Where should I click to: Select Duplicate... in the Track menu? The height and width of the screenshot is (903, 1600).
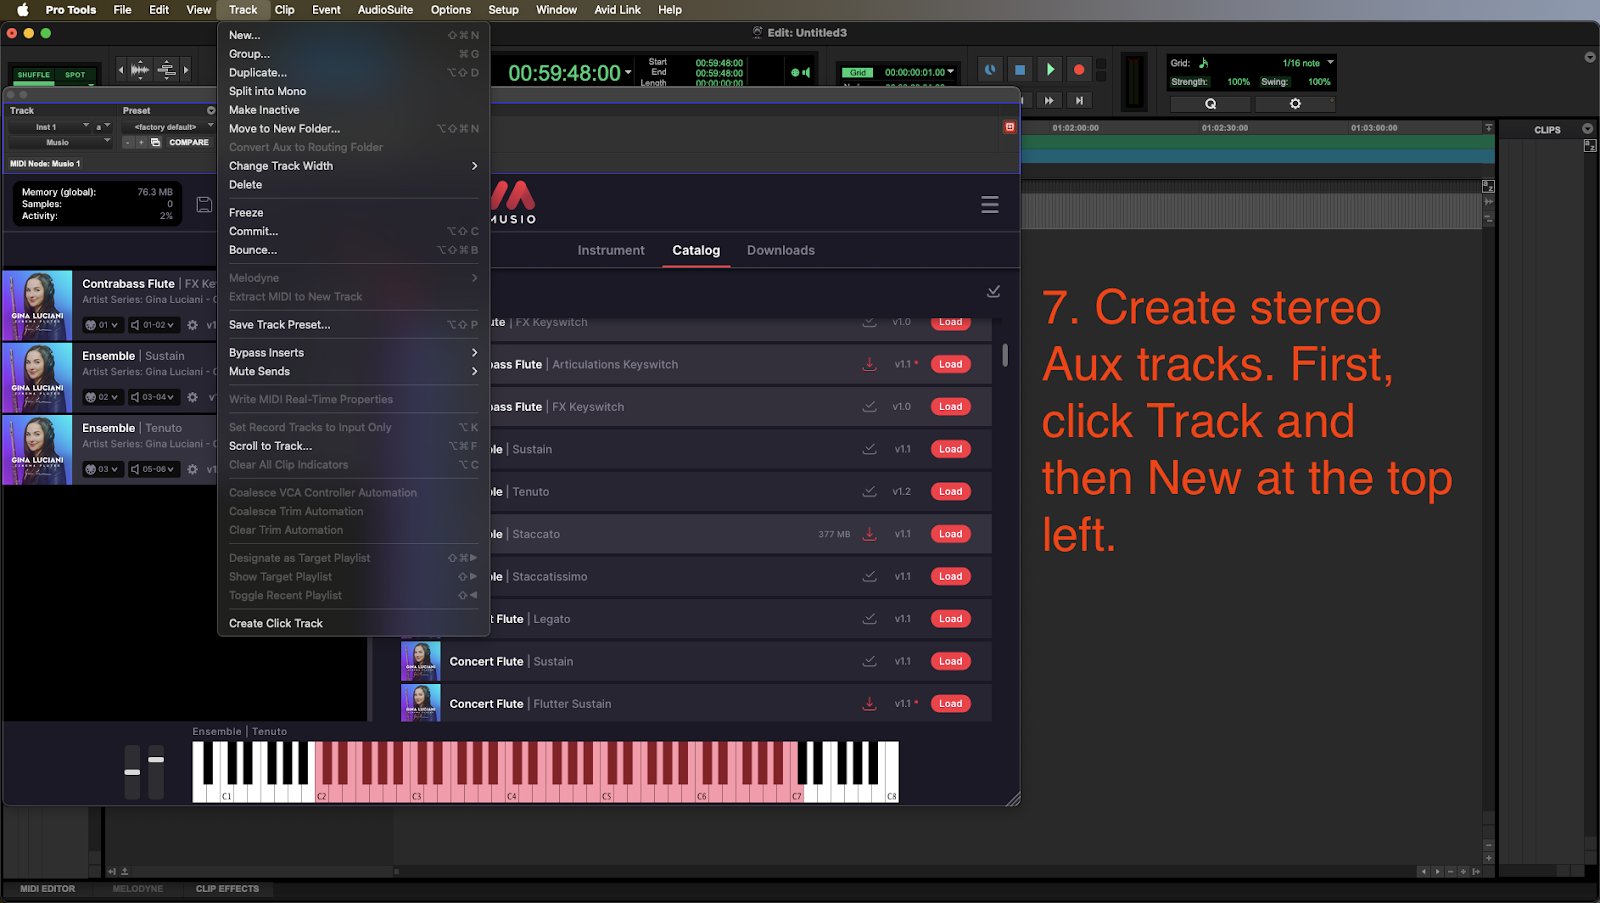pos(353,72)
